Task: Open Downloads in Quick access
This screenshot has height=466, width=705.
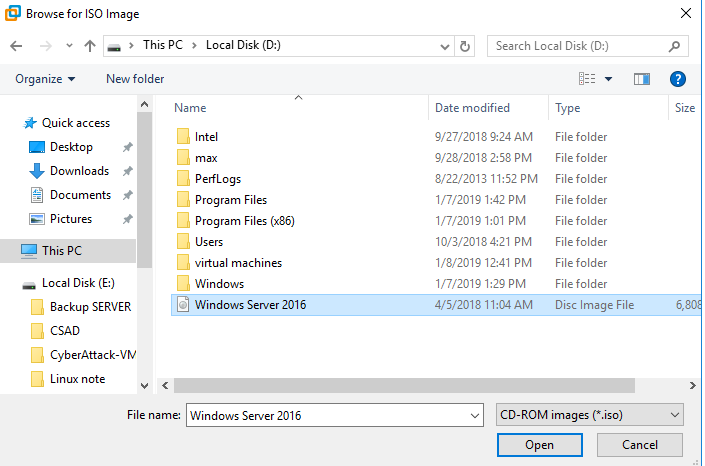Action: point(79,171)
